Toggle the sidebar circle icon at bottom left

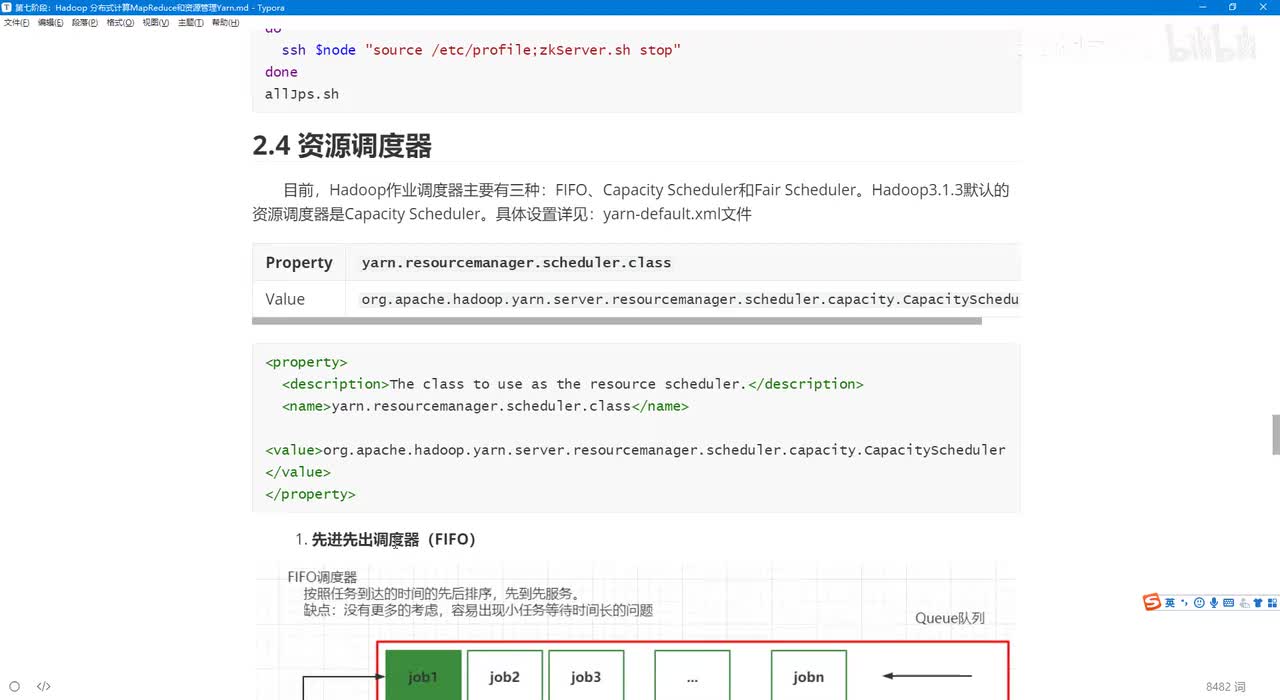[x=15, y=686]
